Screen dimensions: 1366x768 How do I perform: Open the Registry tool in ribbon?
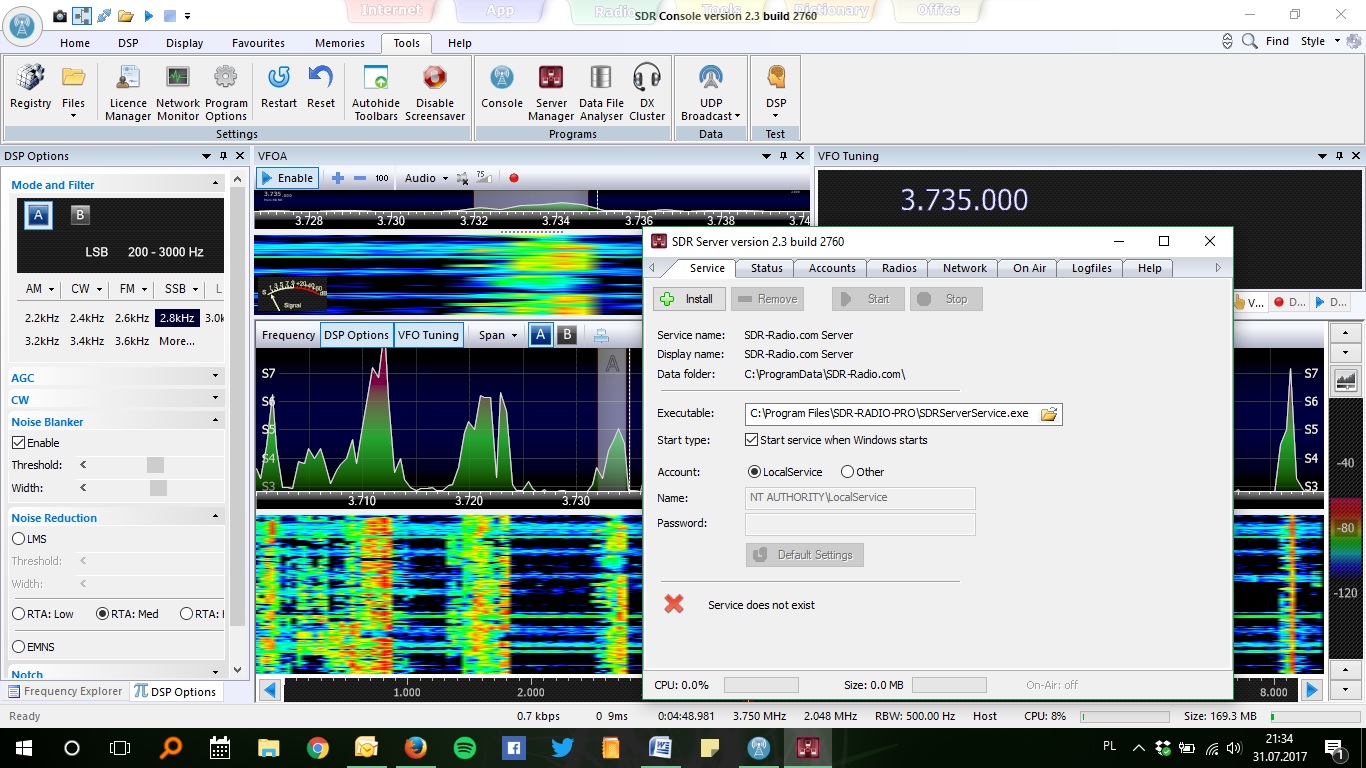tap(30, 88)
